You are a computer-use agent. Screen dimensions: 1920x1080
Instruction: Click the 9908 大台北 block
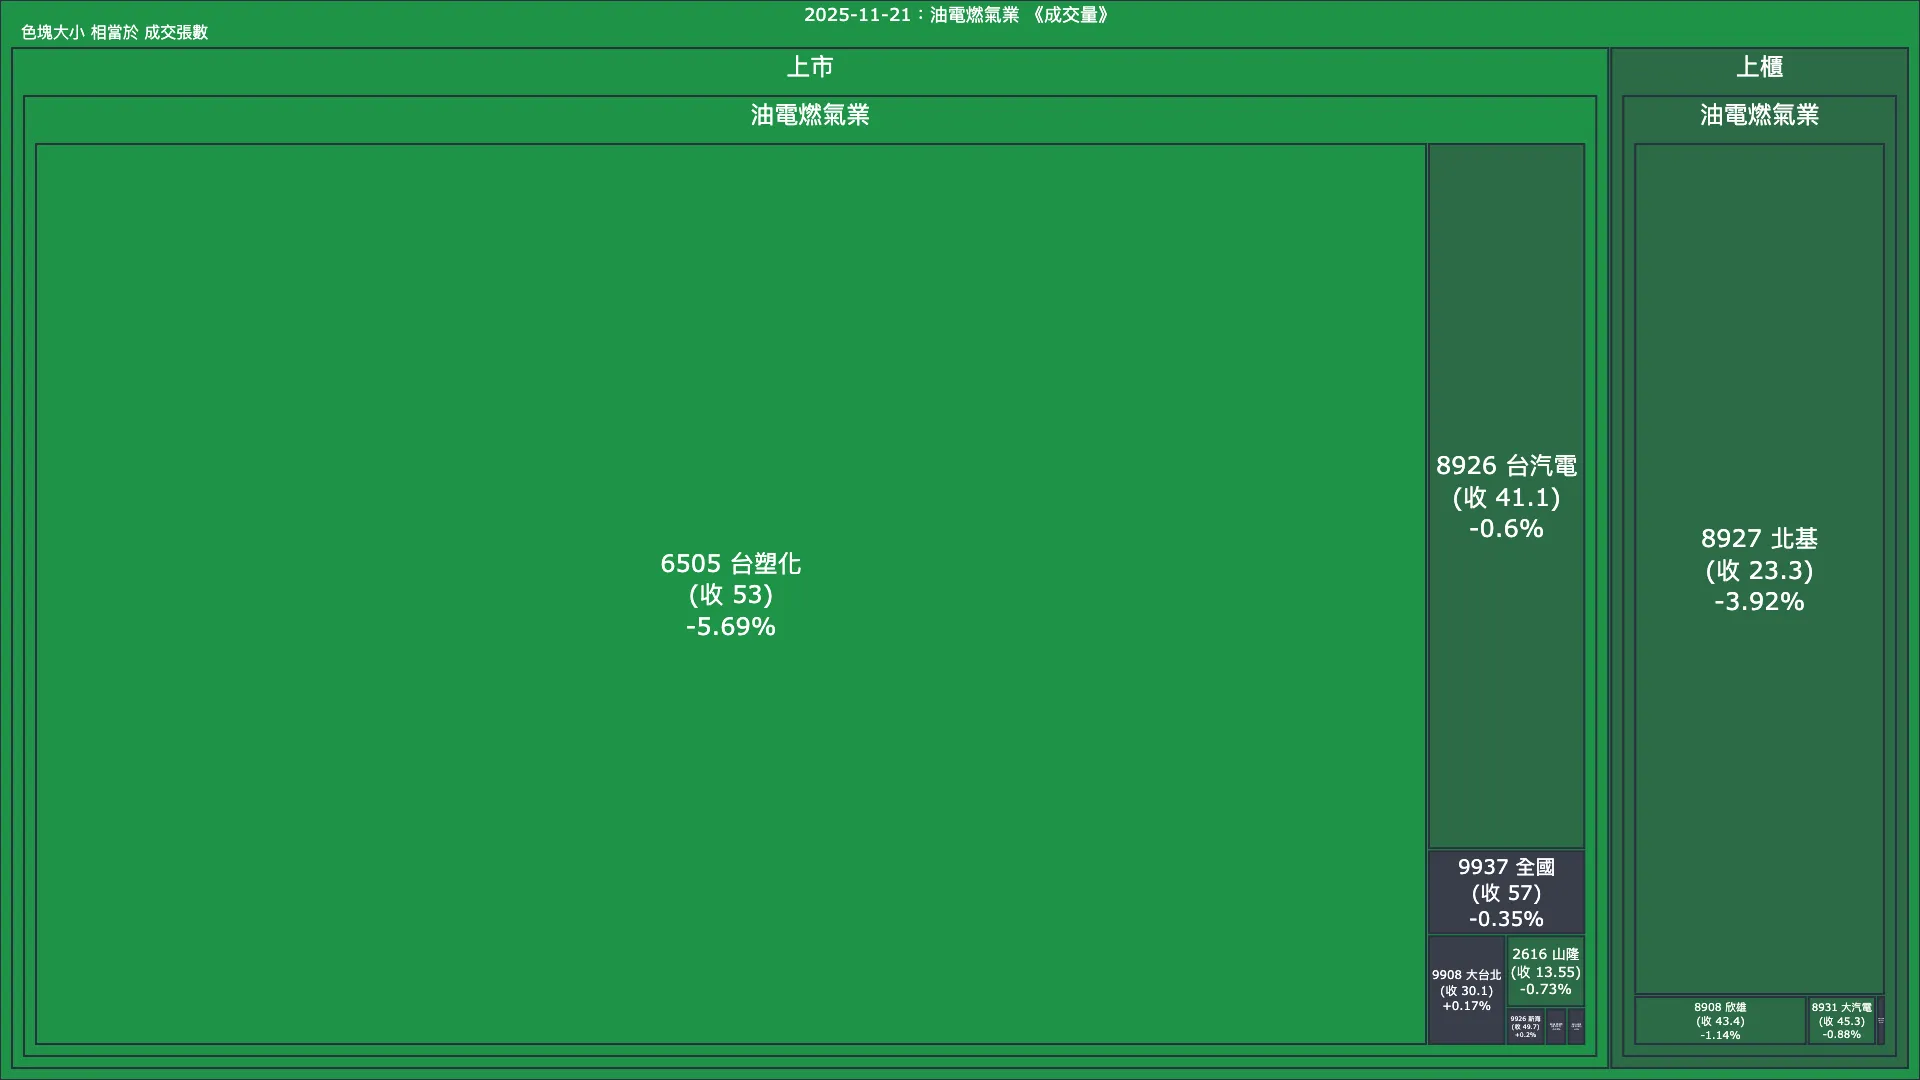pyautogui.click(x=1466, y=990)
